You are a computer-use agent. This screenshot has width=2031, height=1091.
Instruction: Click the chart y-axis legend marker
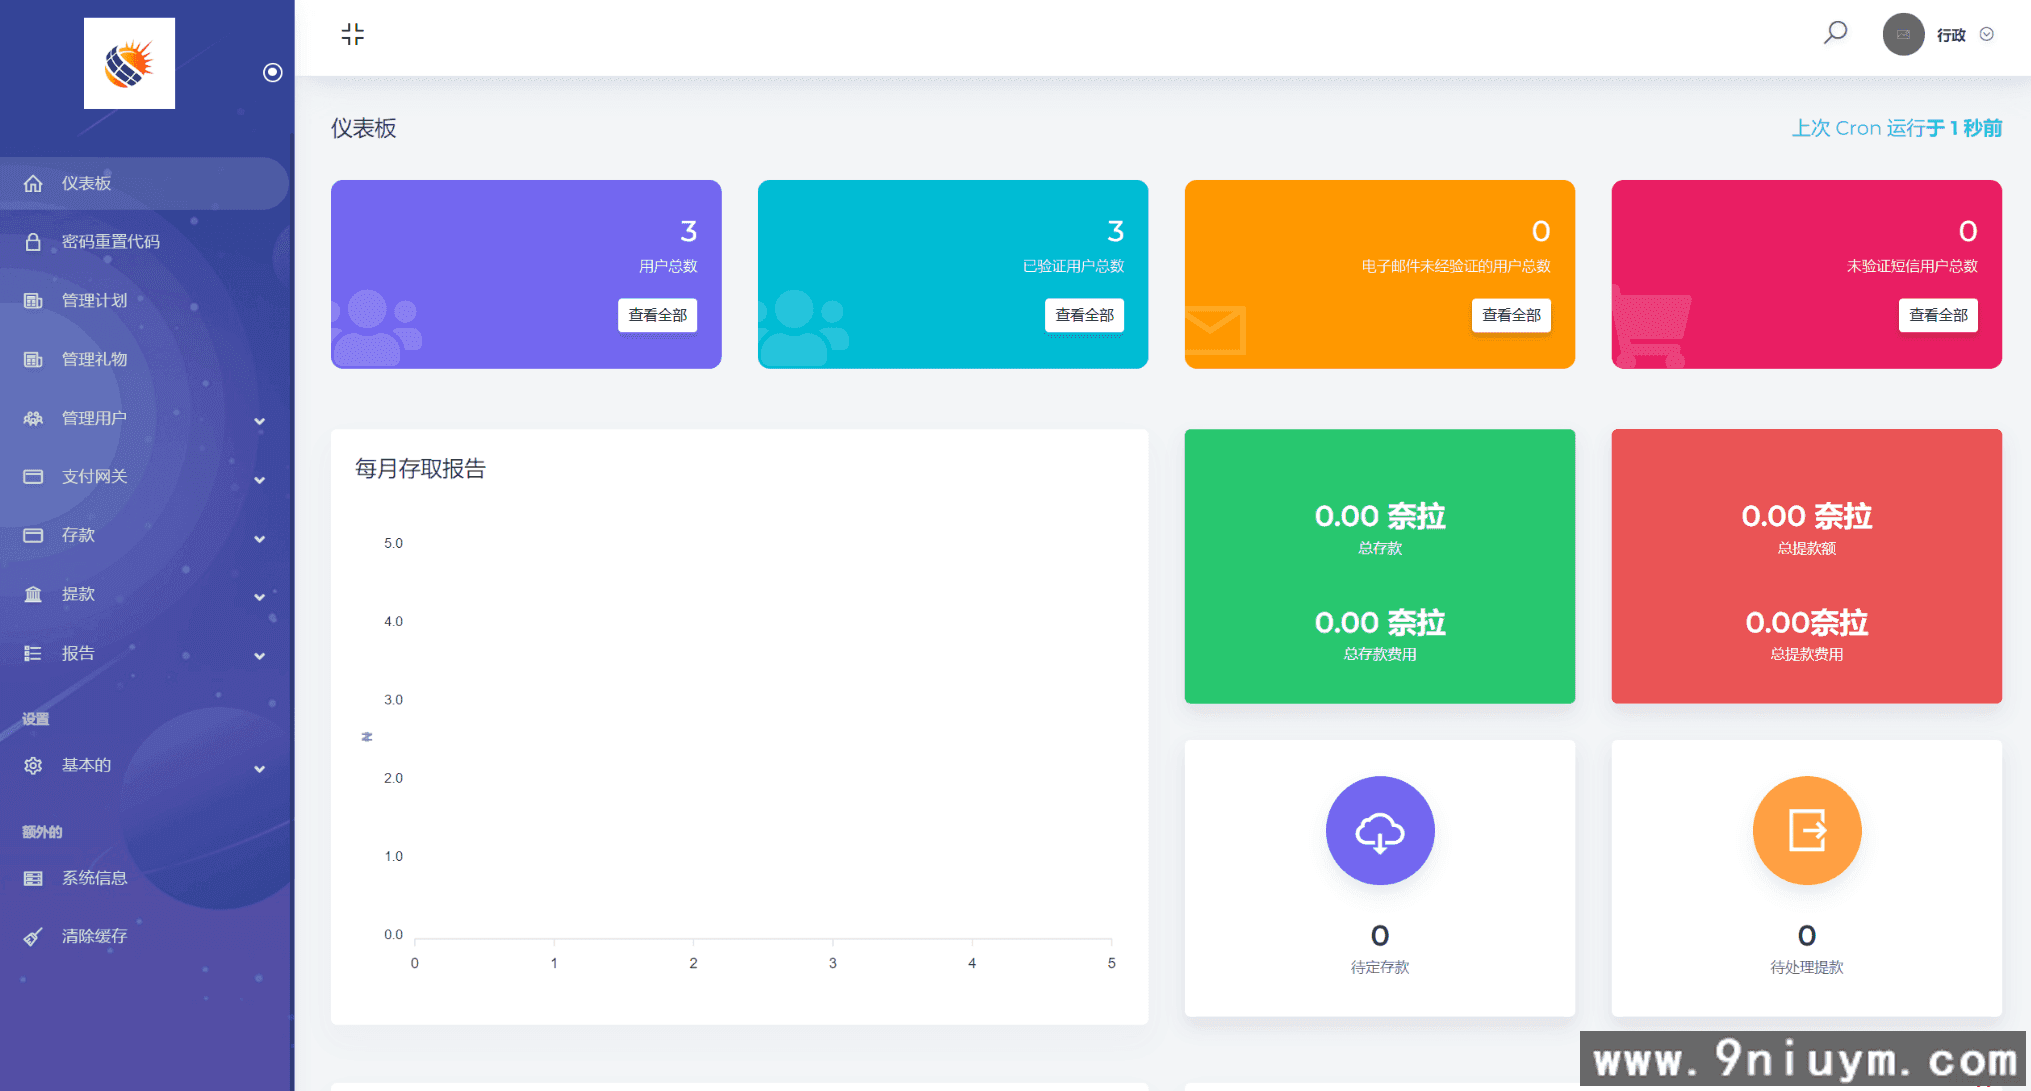(367, 737)
